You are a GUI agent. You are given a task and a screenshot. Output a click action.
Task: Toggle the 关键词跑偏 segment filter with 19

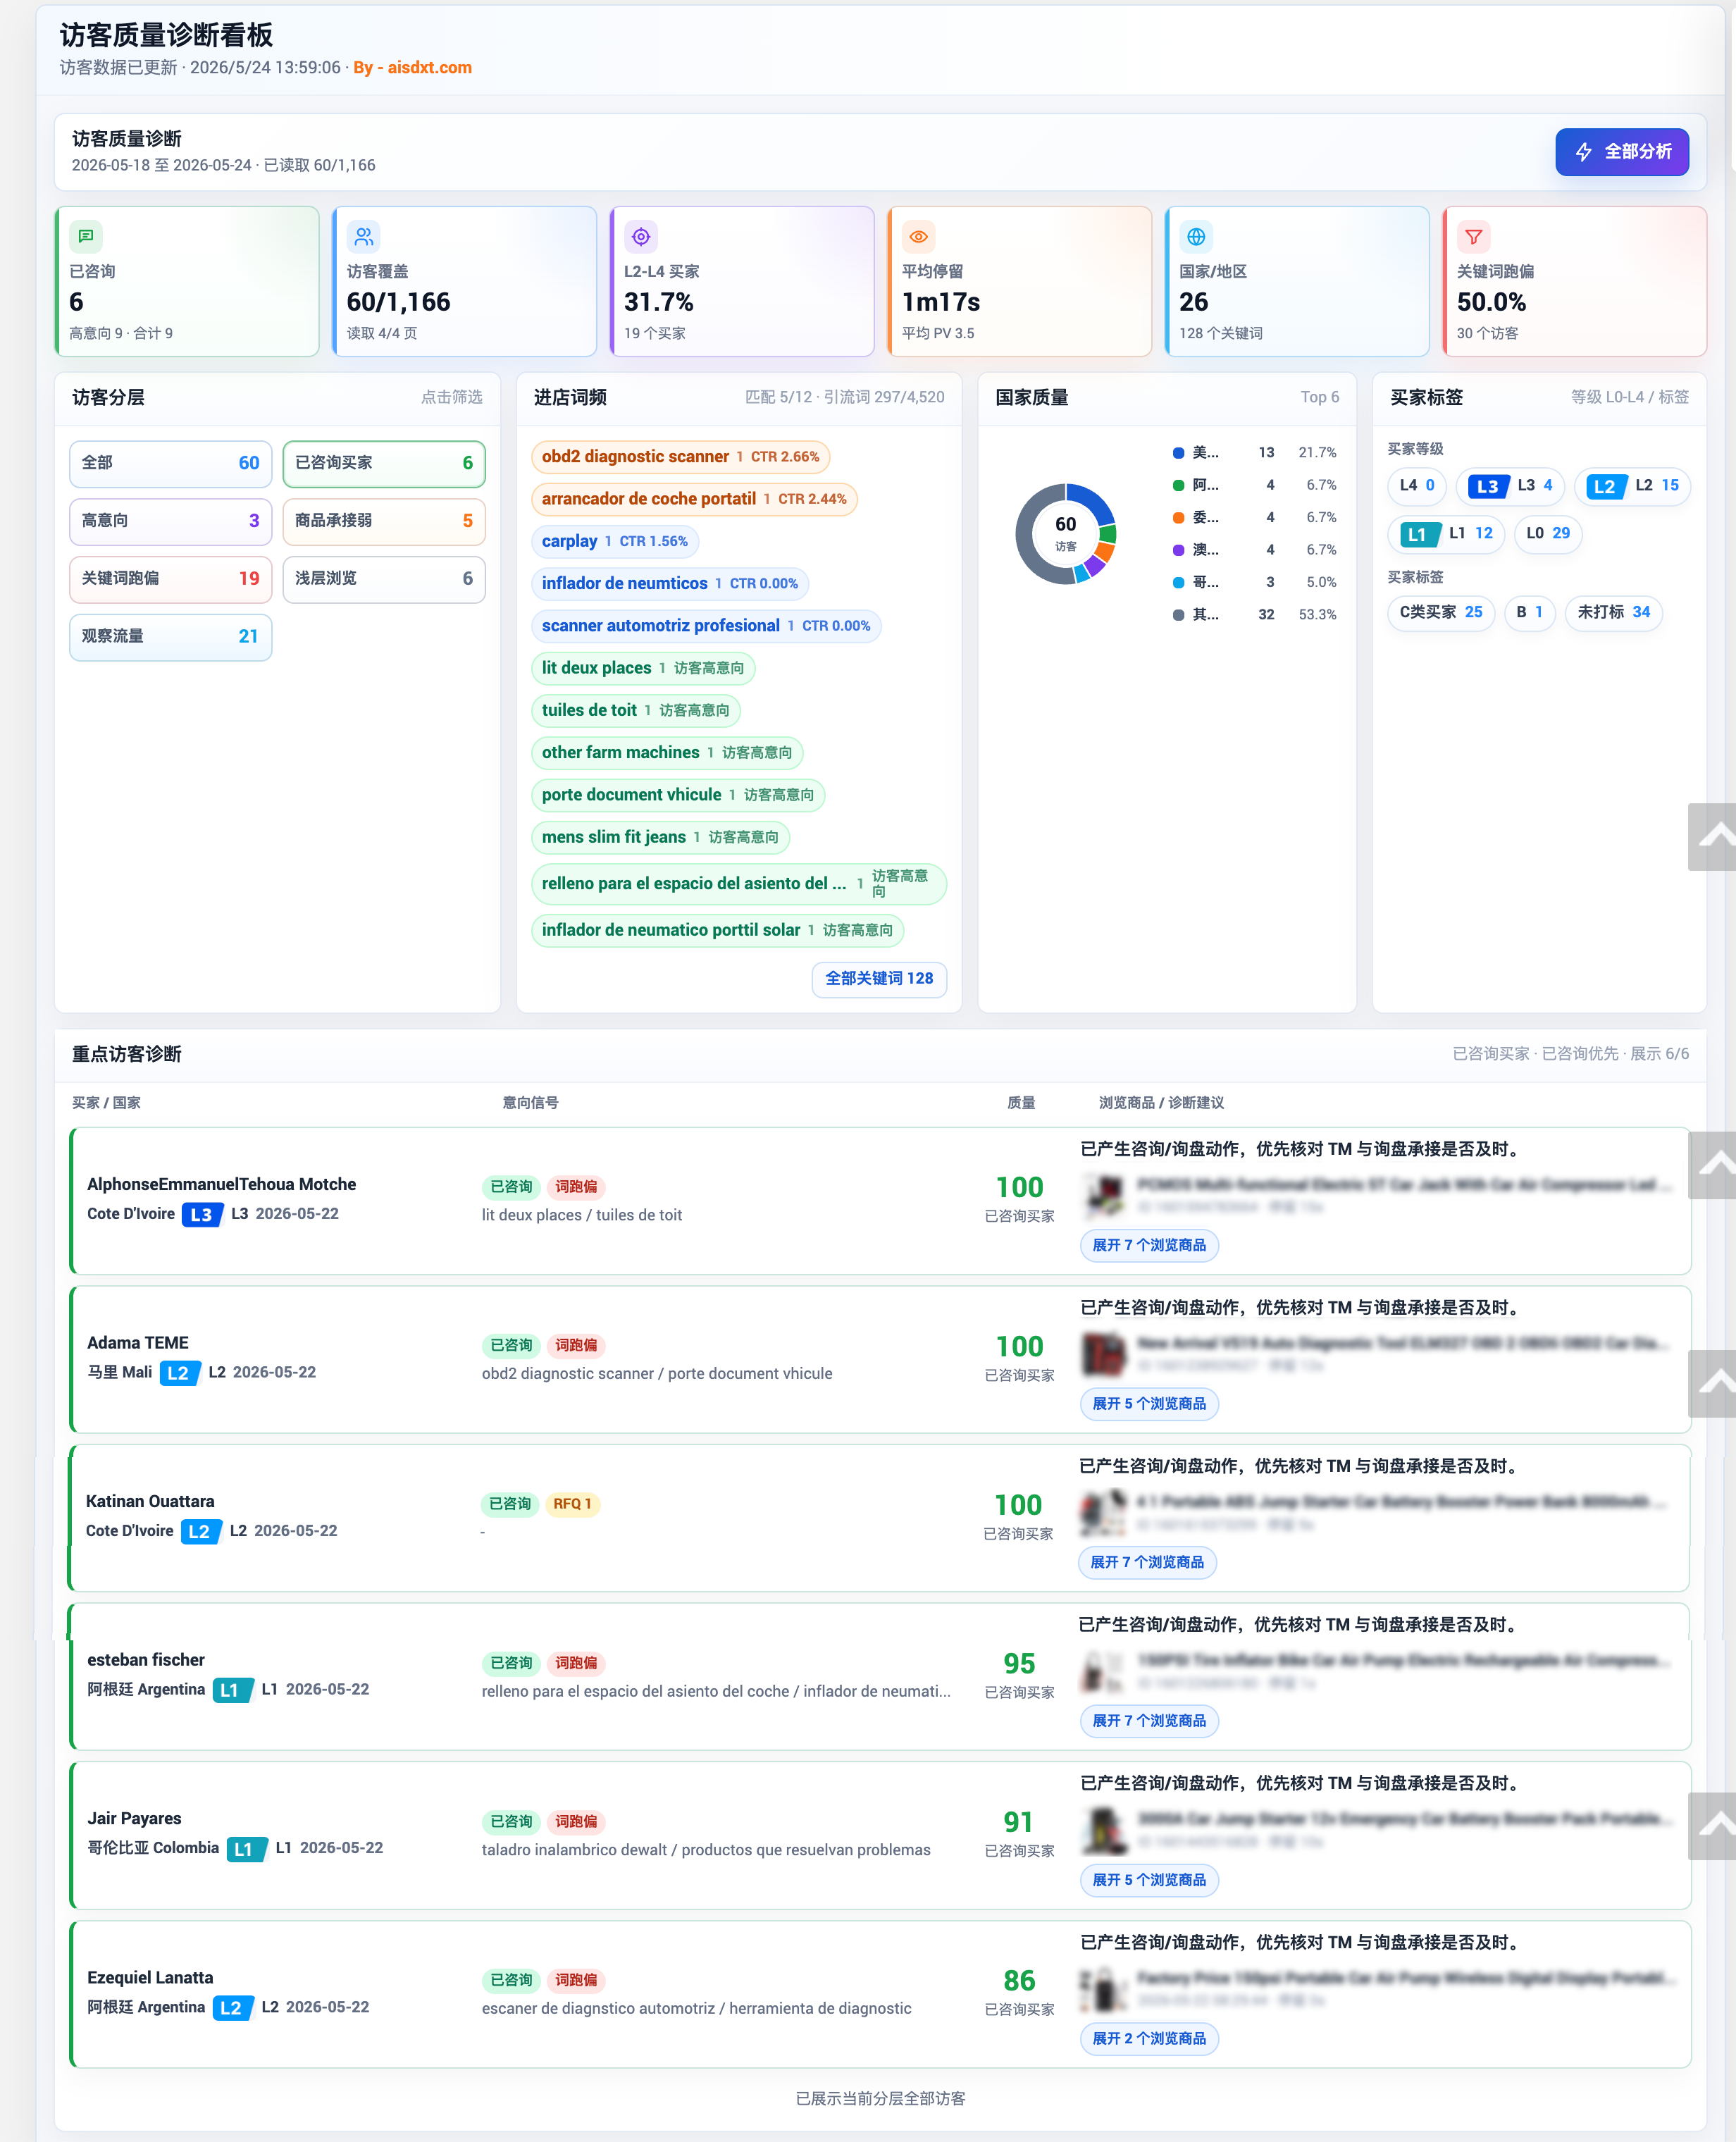pyautogui.click(x=171, y=579)
